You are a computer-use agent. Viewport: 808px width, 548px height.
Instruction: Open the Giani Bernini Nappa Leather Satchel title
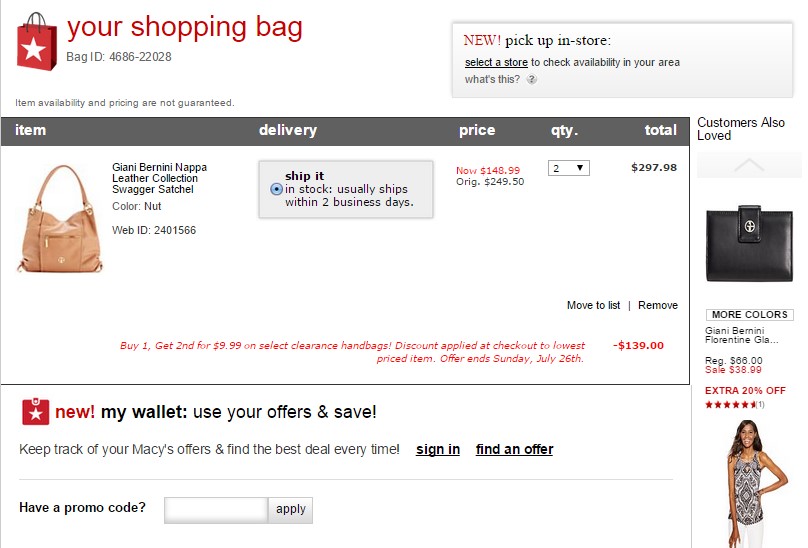tap(159, 178)
